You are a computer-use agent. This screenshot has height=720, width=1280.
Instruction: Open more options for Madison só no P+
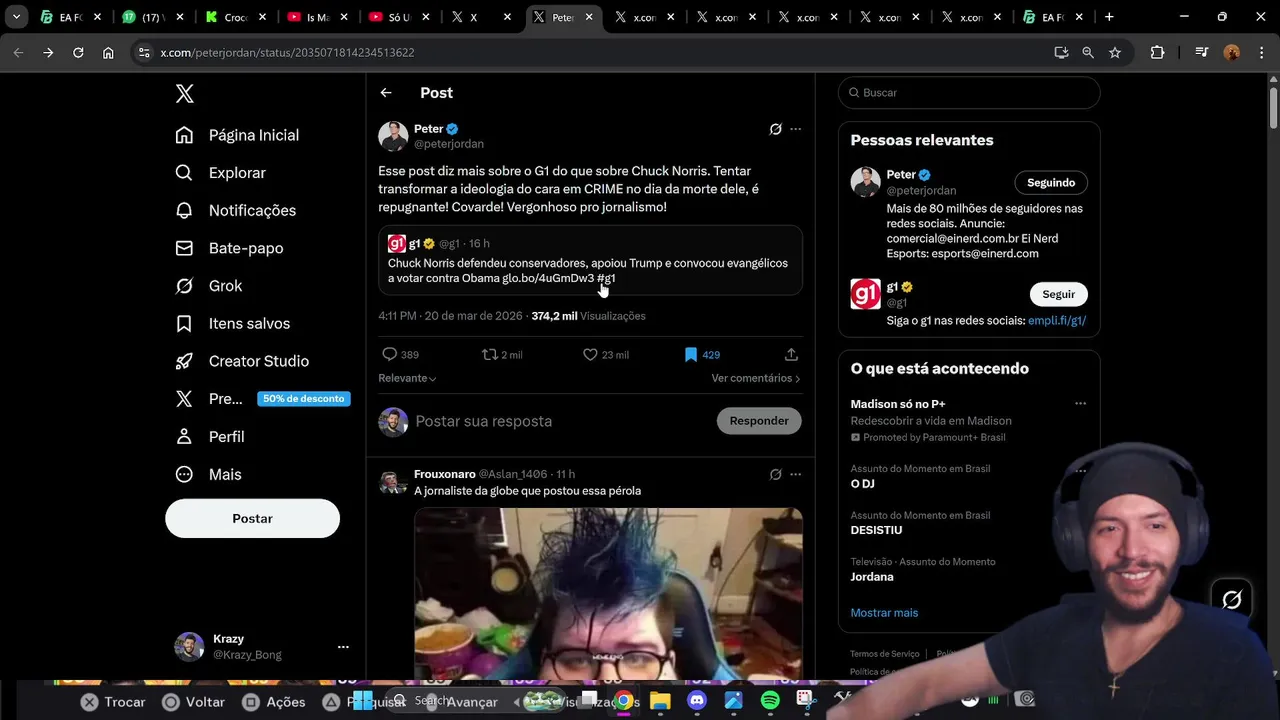click(1080, 404)
